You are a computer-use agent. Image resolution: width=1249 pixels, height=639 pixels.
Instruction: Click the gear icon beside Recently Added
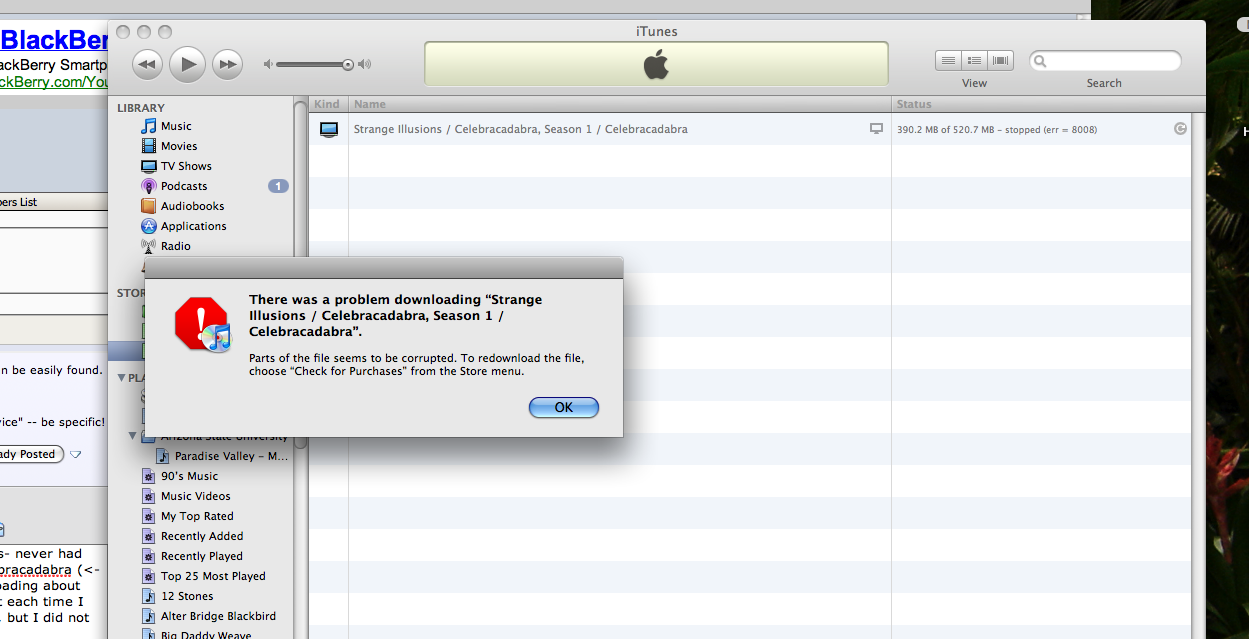[149, 536]
